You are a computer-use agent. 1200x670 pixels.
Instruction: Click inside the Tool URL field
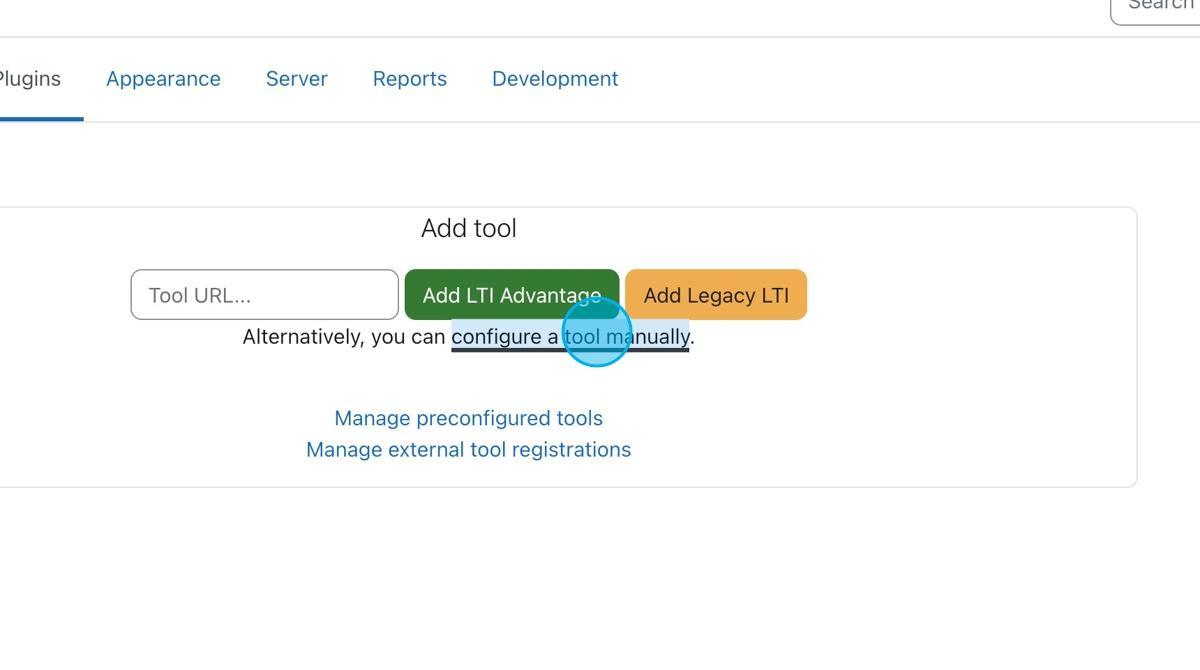[264, 294]
